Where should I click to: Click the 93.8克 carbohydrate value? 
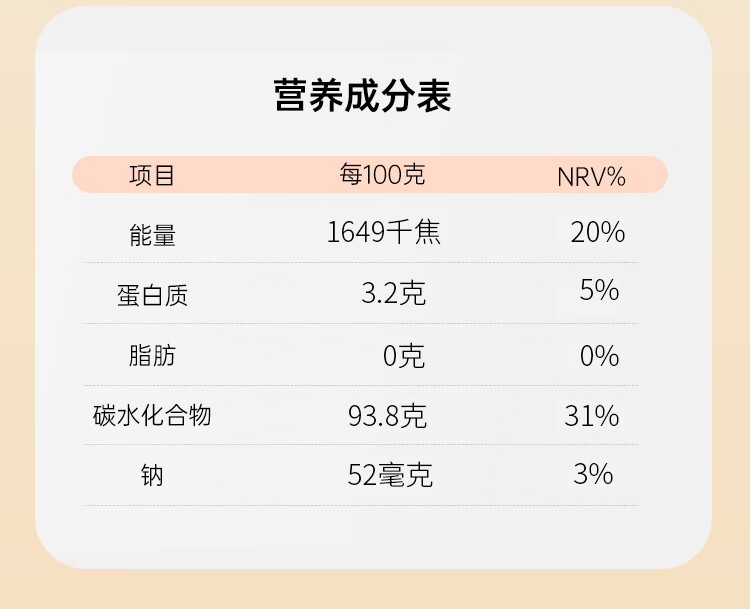387,415
